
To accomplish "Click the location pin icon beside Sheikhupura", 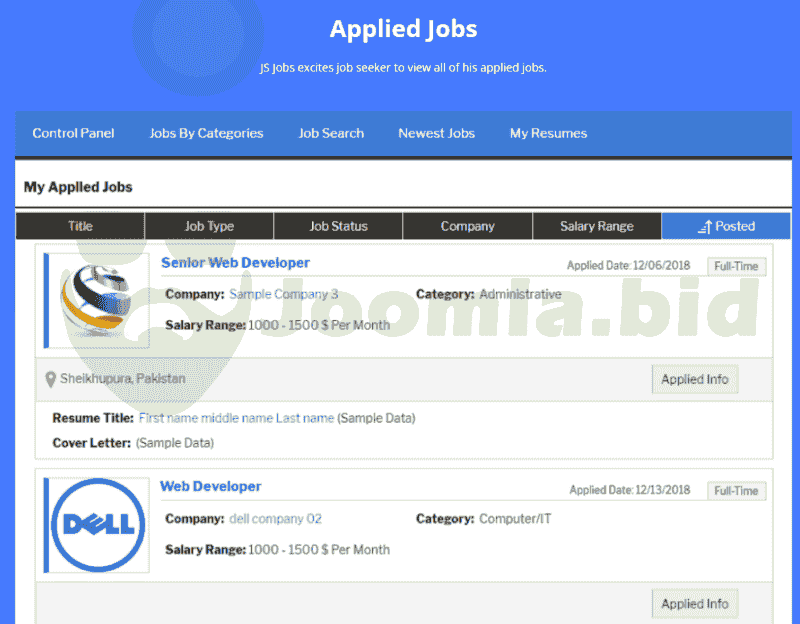I will coord(50,380).
